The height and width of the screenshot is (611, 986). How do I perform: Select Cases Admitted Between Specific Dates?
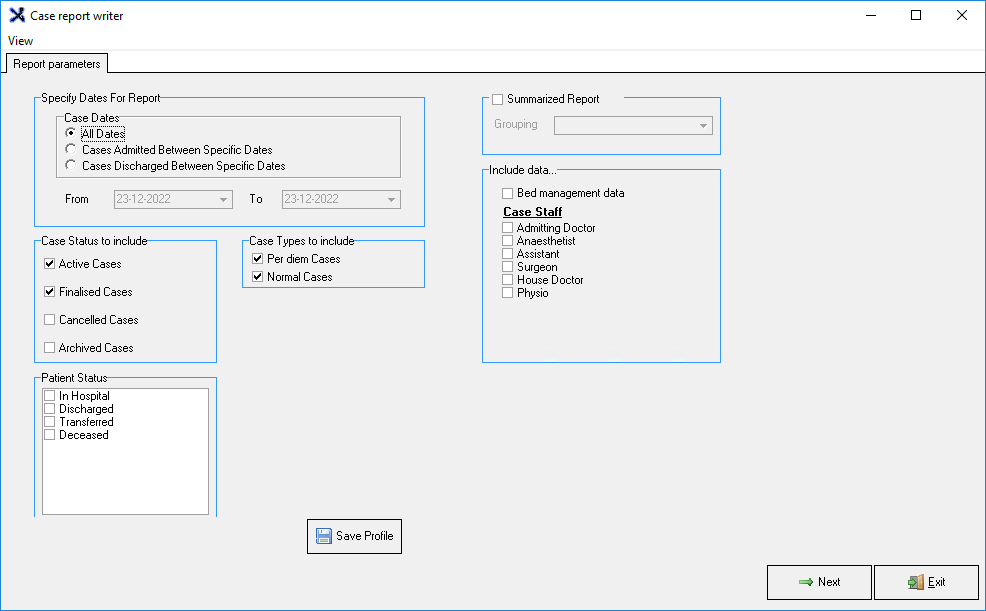pyautogui.click(x=71, y=150)
